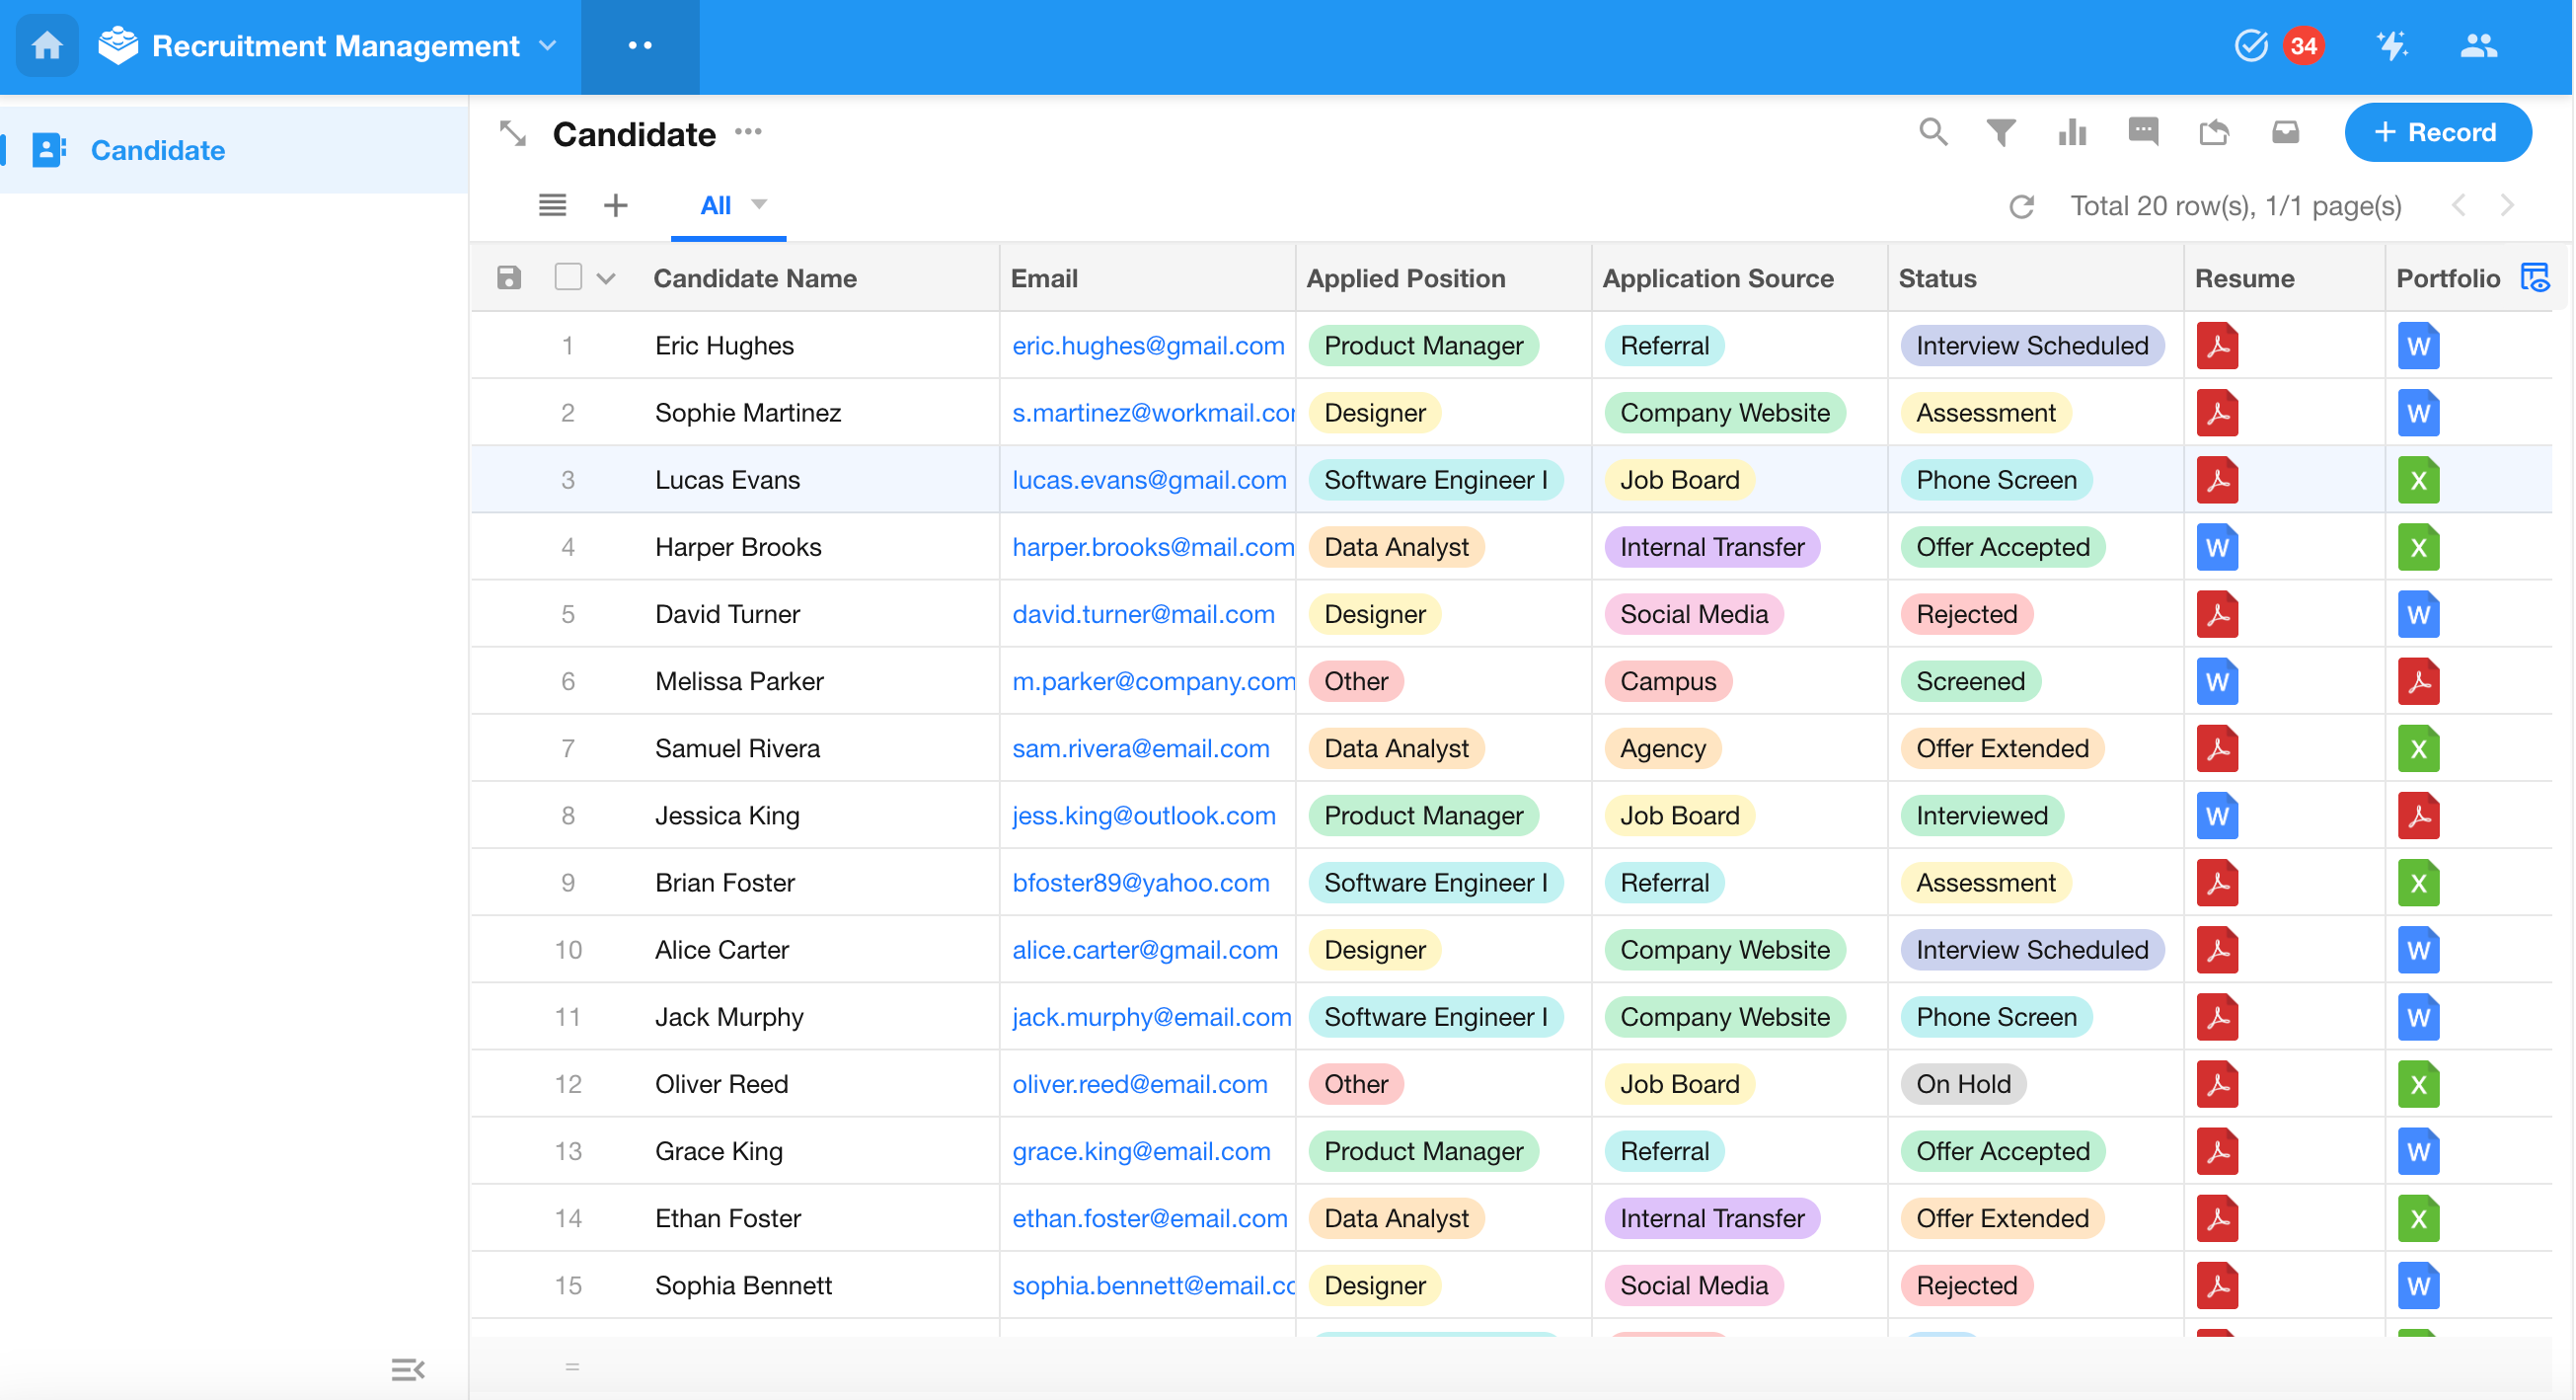The width and height of the screenshot is (2576, 1400).
Task: Open email link jess.king@outlook.com
Action: click(x=1144, y=816)
